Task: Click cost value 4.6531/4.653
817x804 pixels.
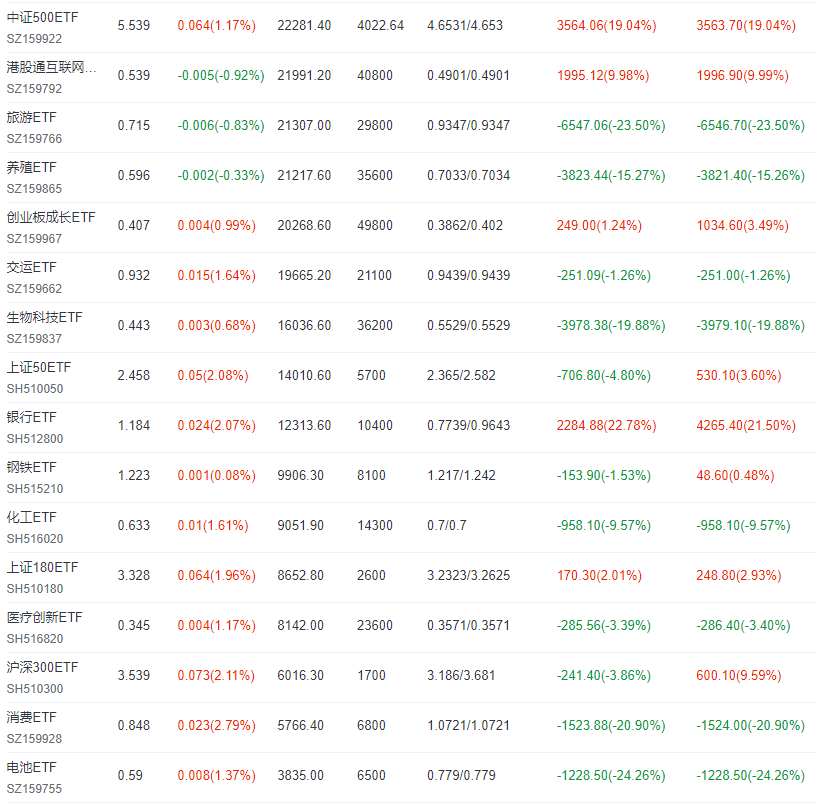Action: [x=465, y=26]
